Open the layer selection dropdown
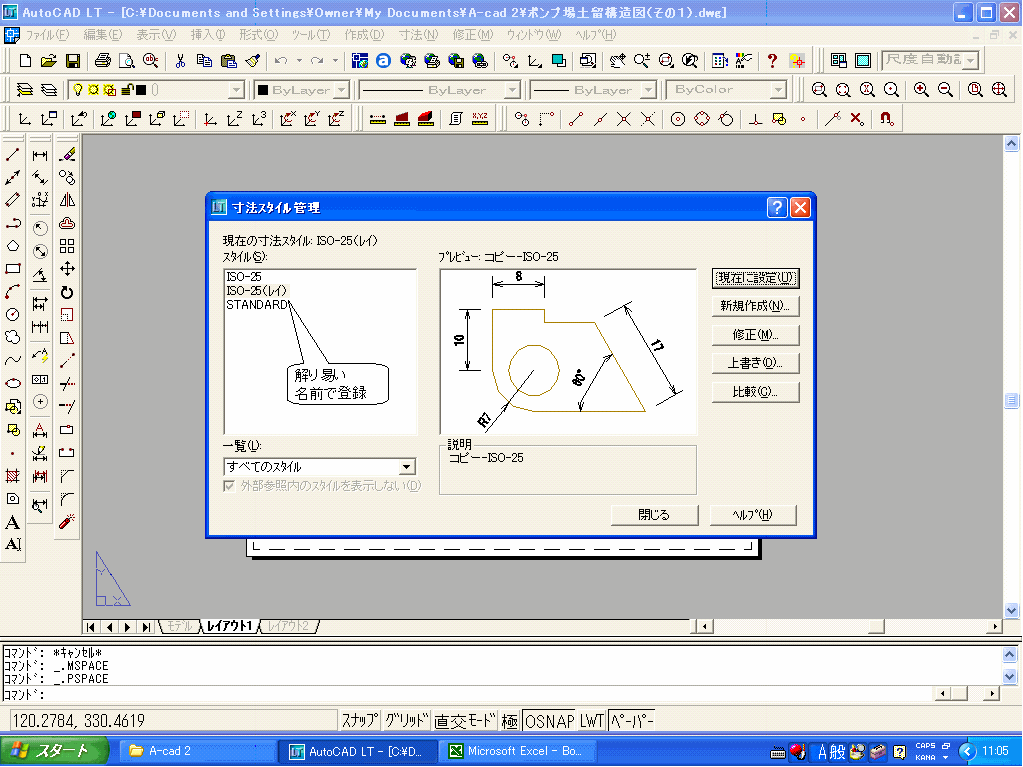 click(237, 90)
